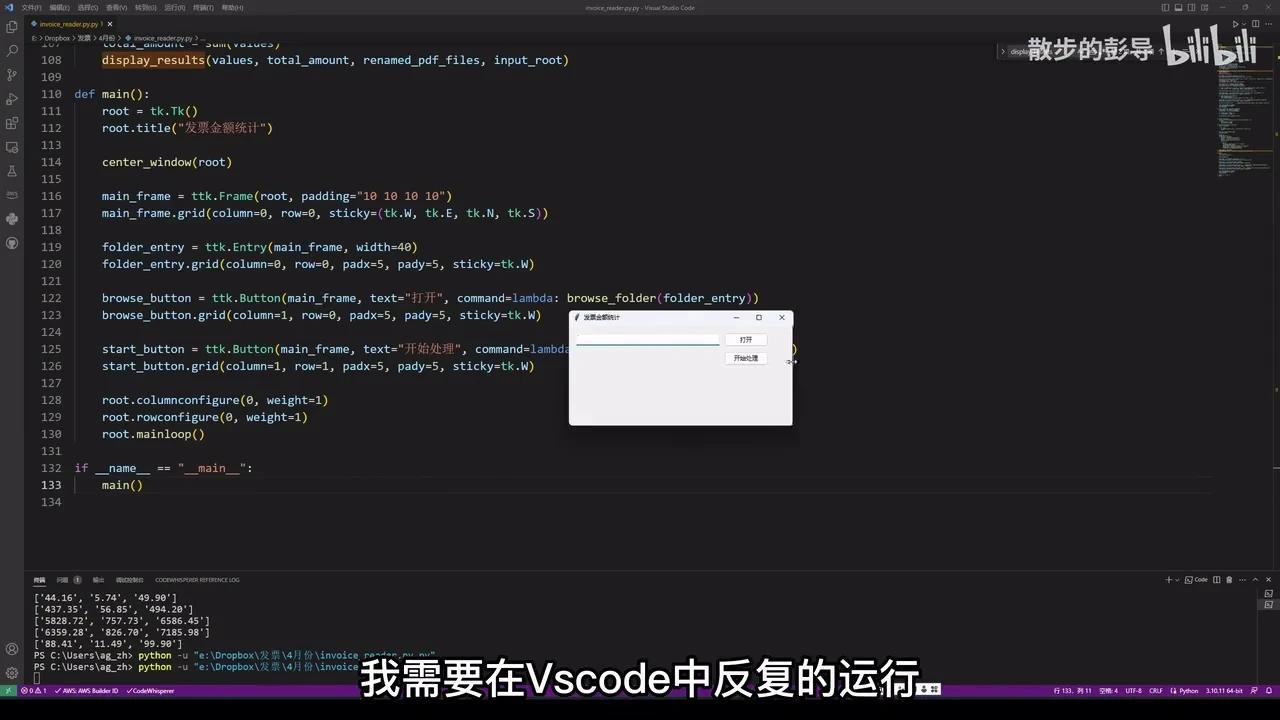Click the notification bell in the status bar
Viewport: 1280px width, 720px height.
1267,690
